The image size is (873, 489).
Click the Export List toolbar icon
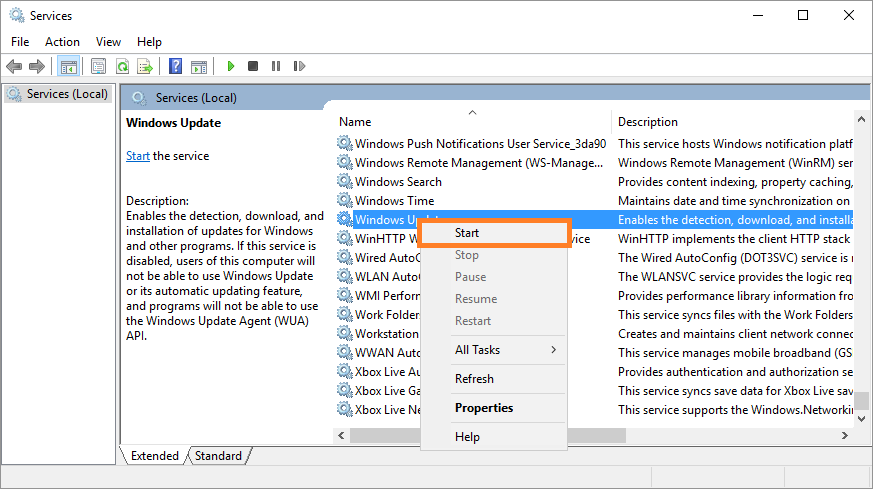coord(145,66)
